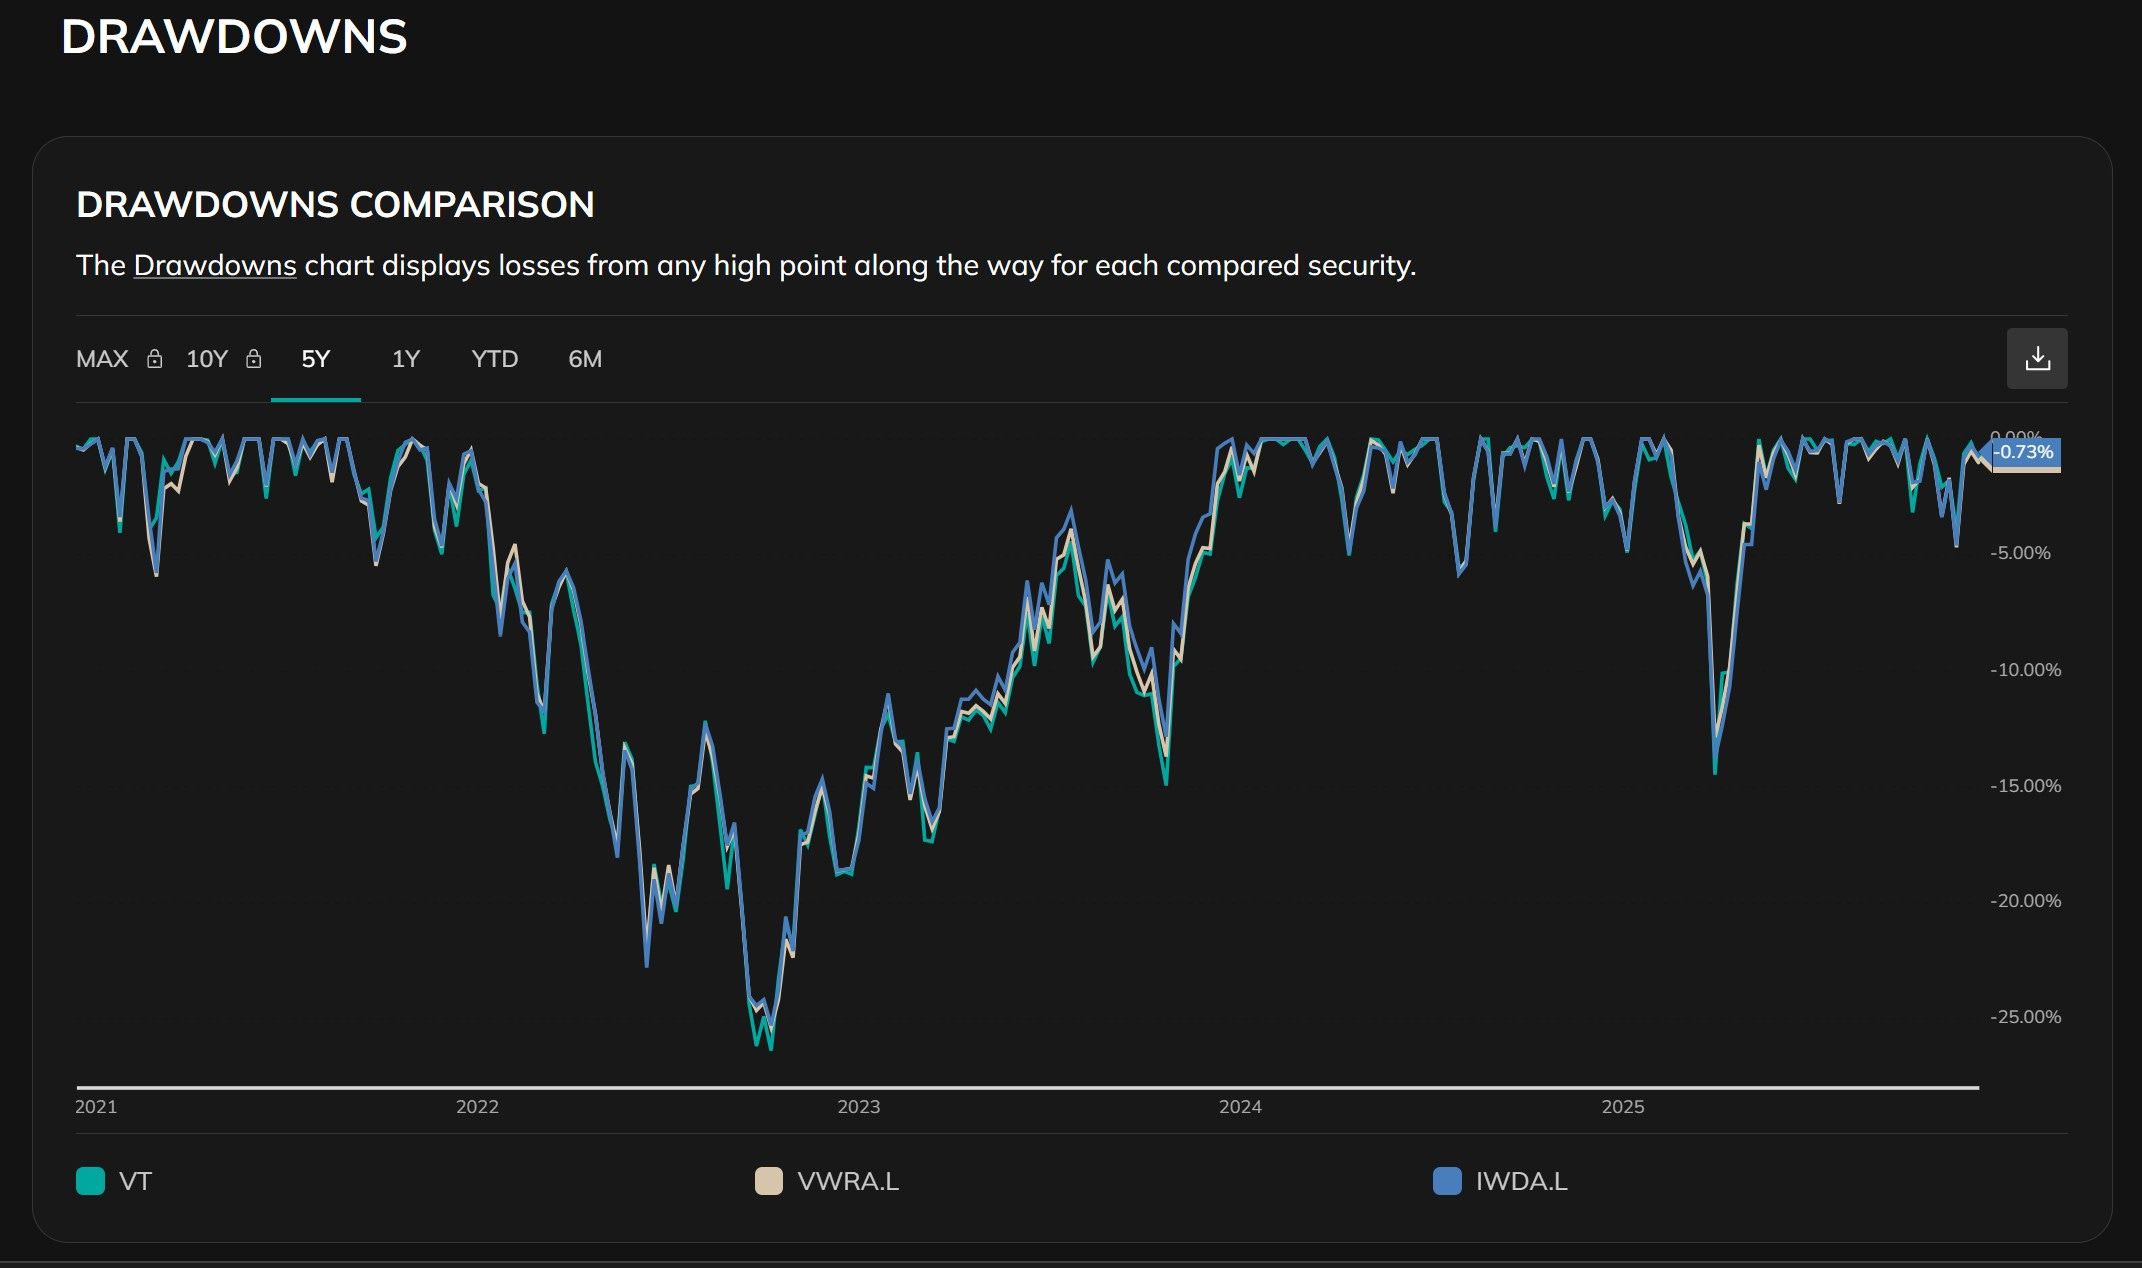Toggle VT series via teal swatch
2142x1268 pixels.
coord(90,1181)
